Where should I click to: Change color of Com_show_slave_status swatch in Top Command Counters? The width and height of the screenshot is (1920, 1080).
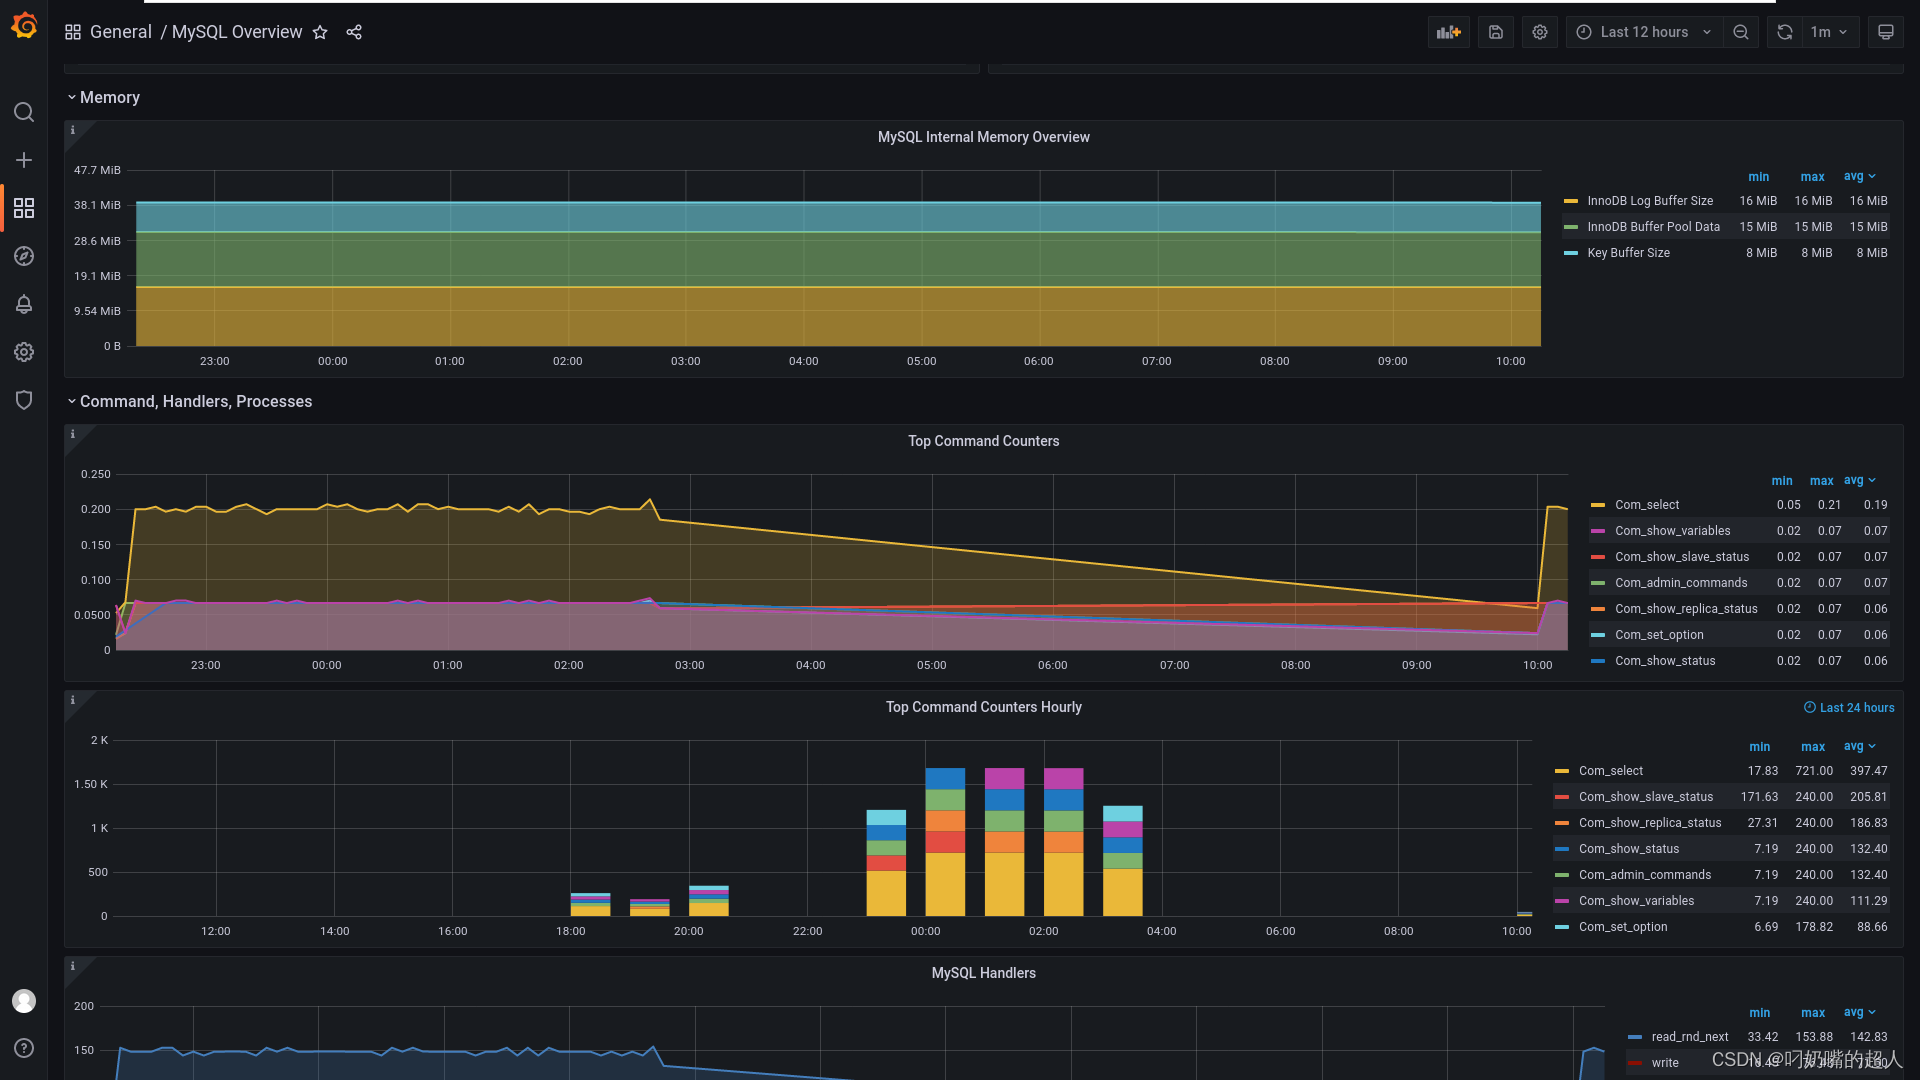pos(1598,557)
